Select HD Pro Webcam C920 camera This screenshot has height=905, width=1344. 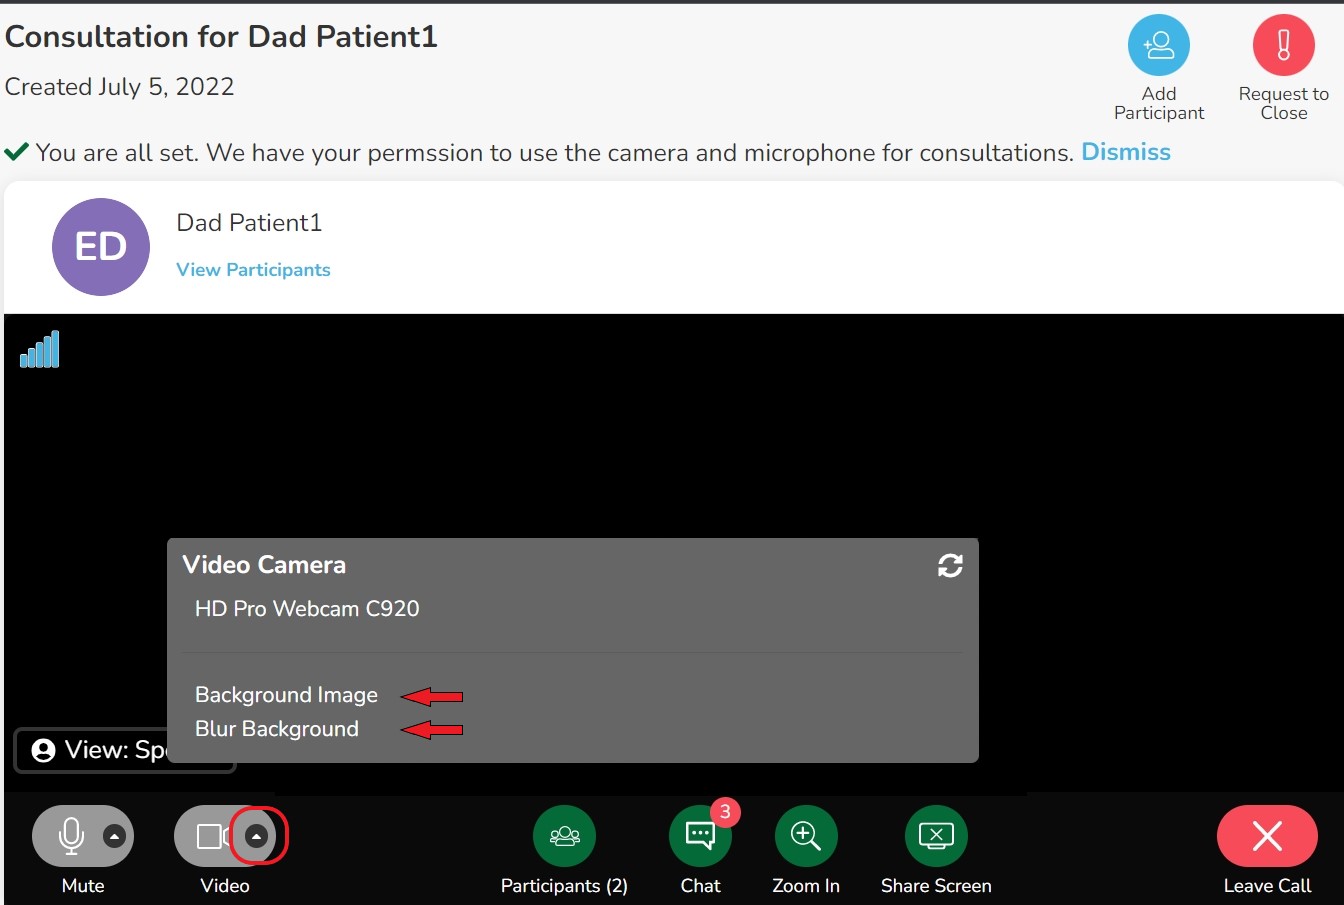(x=307, y=609)
